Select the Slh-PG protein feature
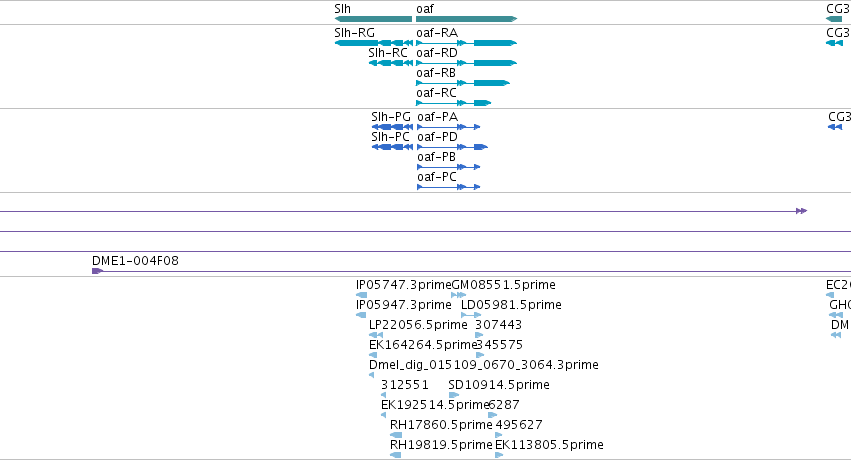Image resolution: width=851 pixels, height=460 pixels. (x=392, y=127)
